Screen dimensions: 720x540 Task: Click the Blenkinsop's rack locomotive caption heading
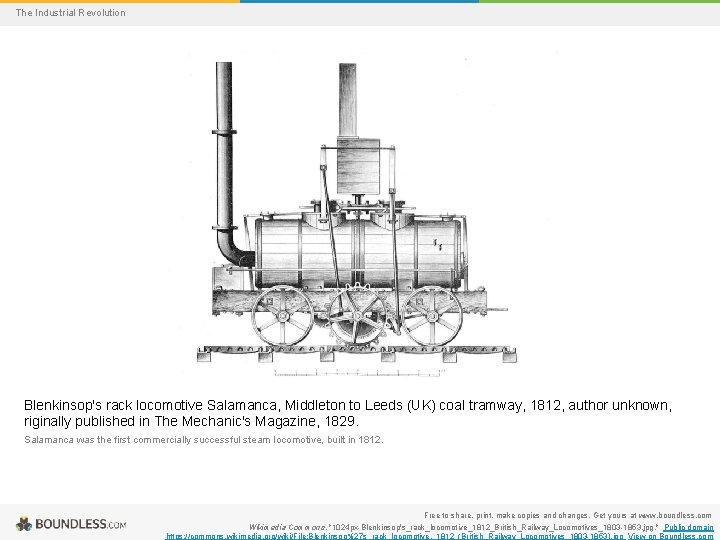(348, 413)
